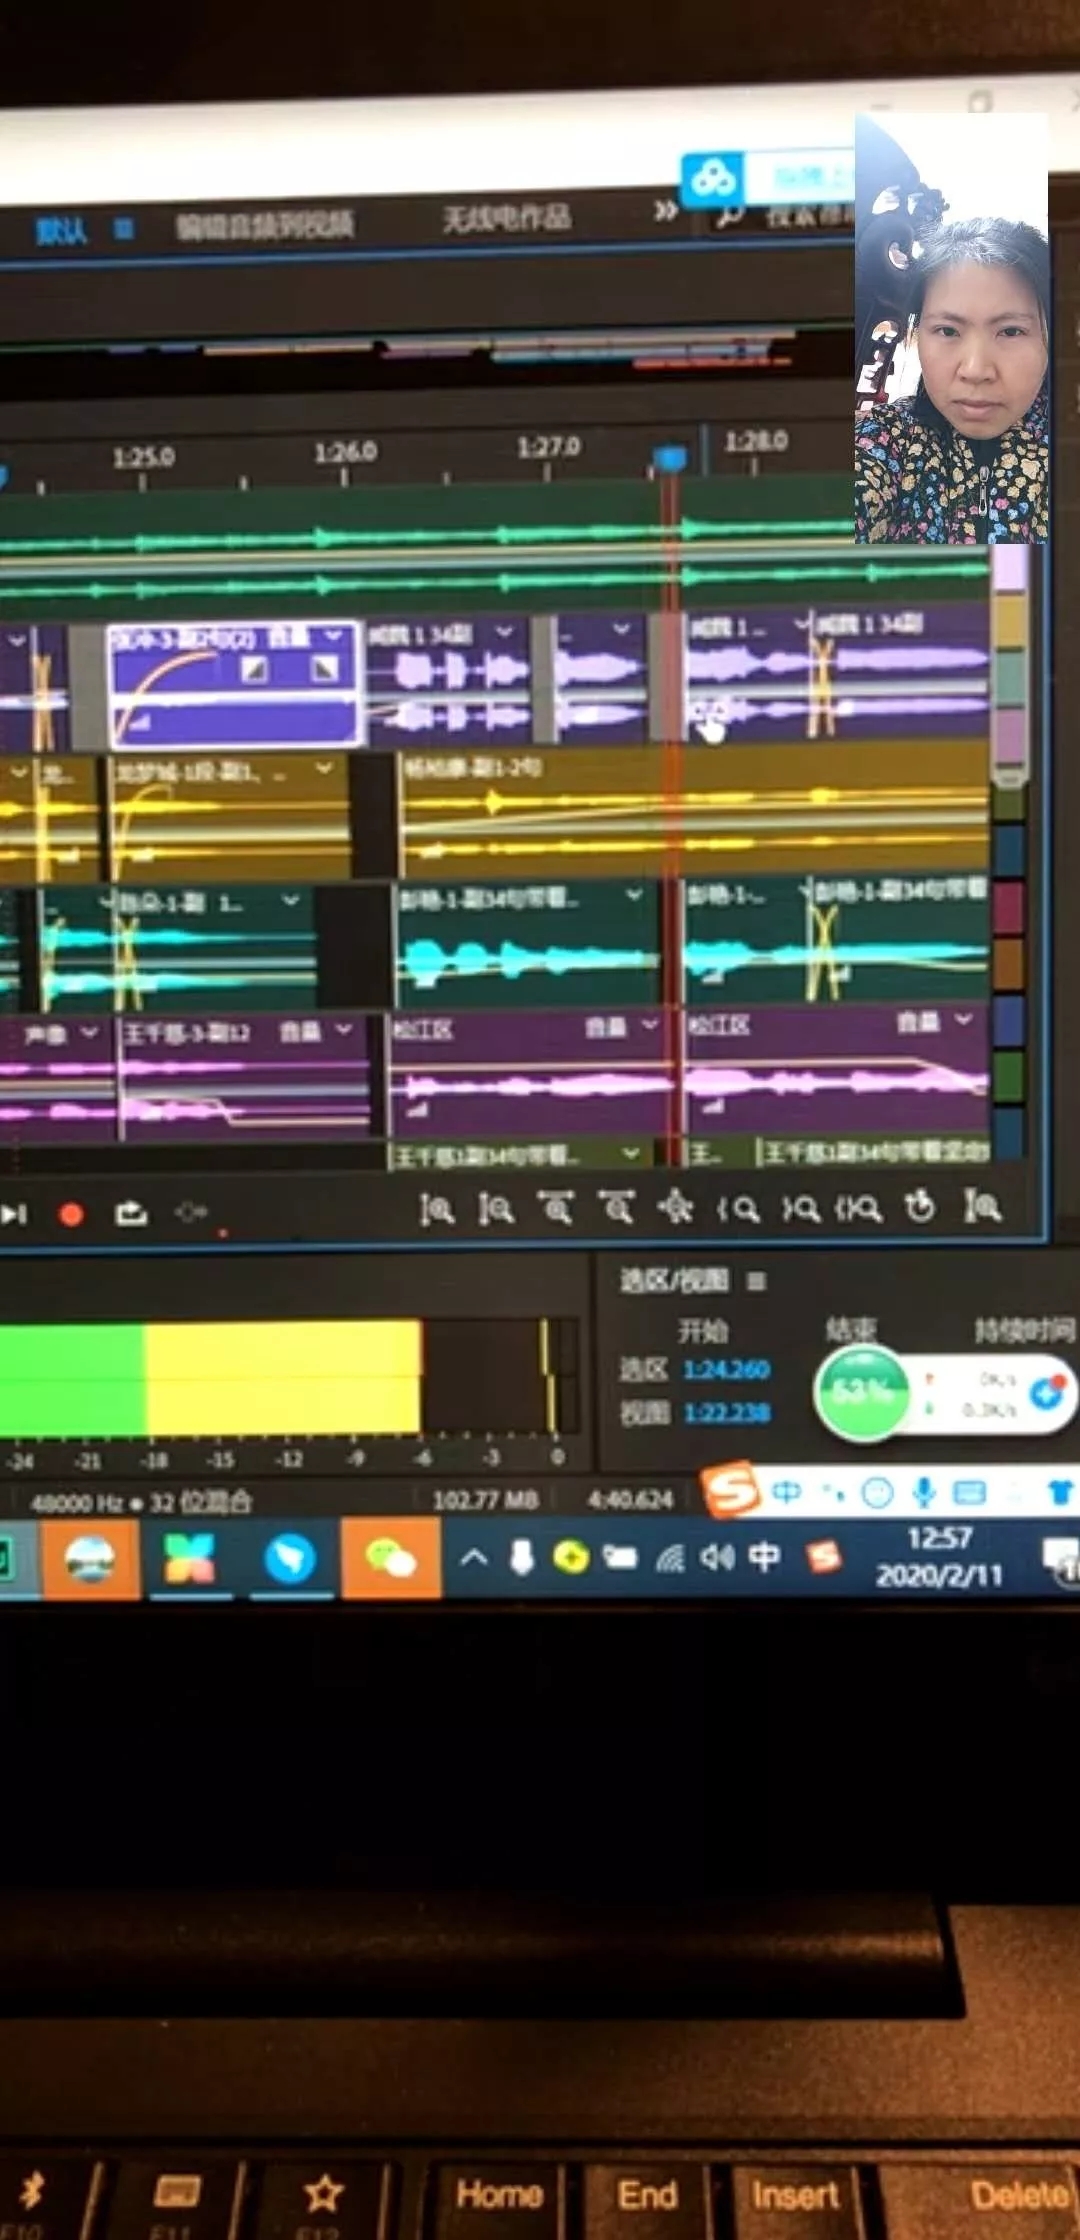Click the view start time 1:22.238
Screen dimensions: 1080x2240
(x=726, y=1412)
